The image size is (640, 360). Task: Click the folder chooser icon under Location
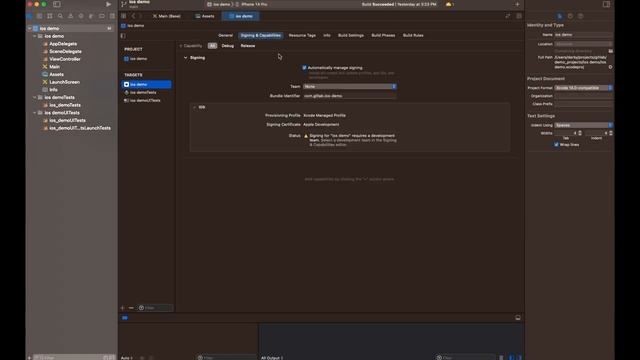611,51
